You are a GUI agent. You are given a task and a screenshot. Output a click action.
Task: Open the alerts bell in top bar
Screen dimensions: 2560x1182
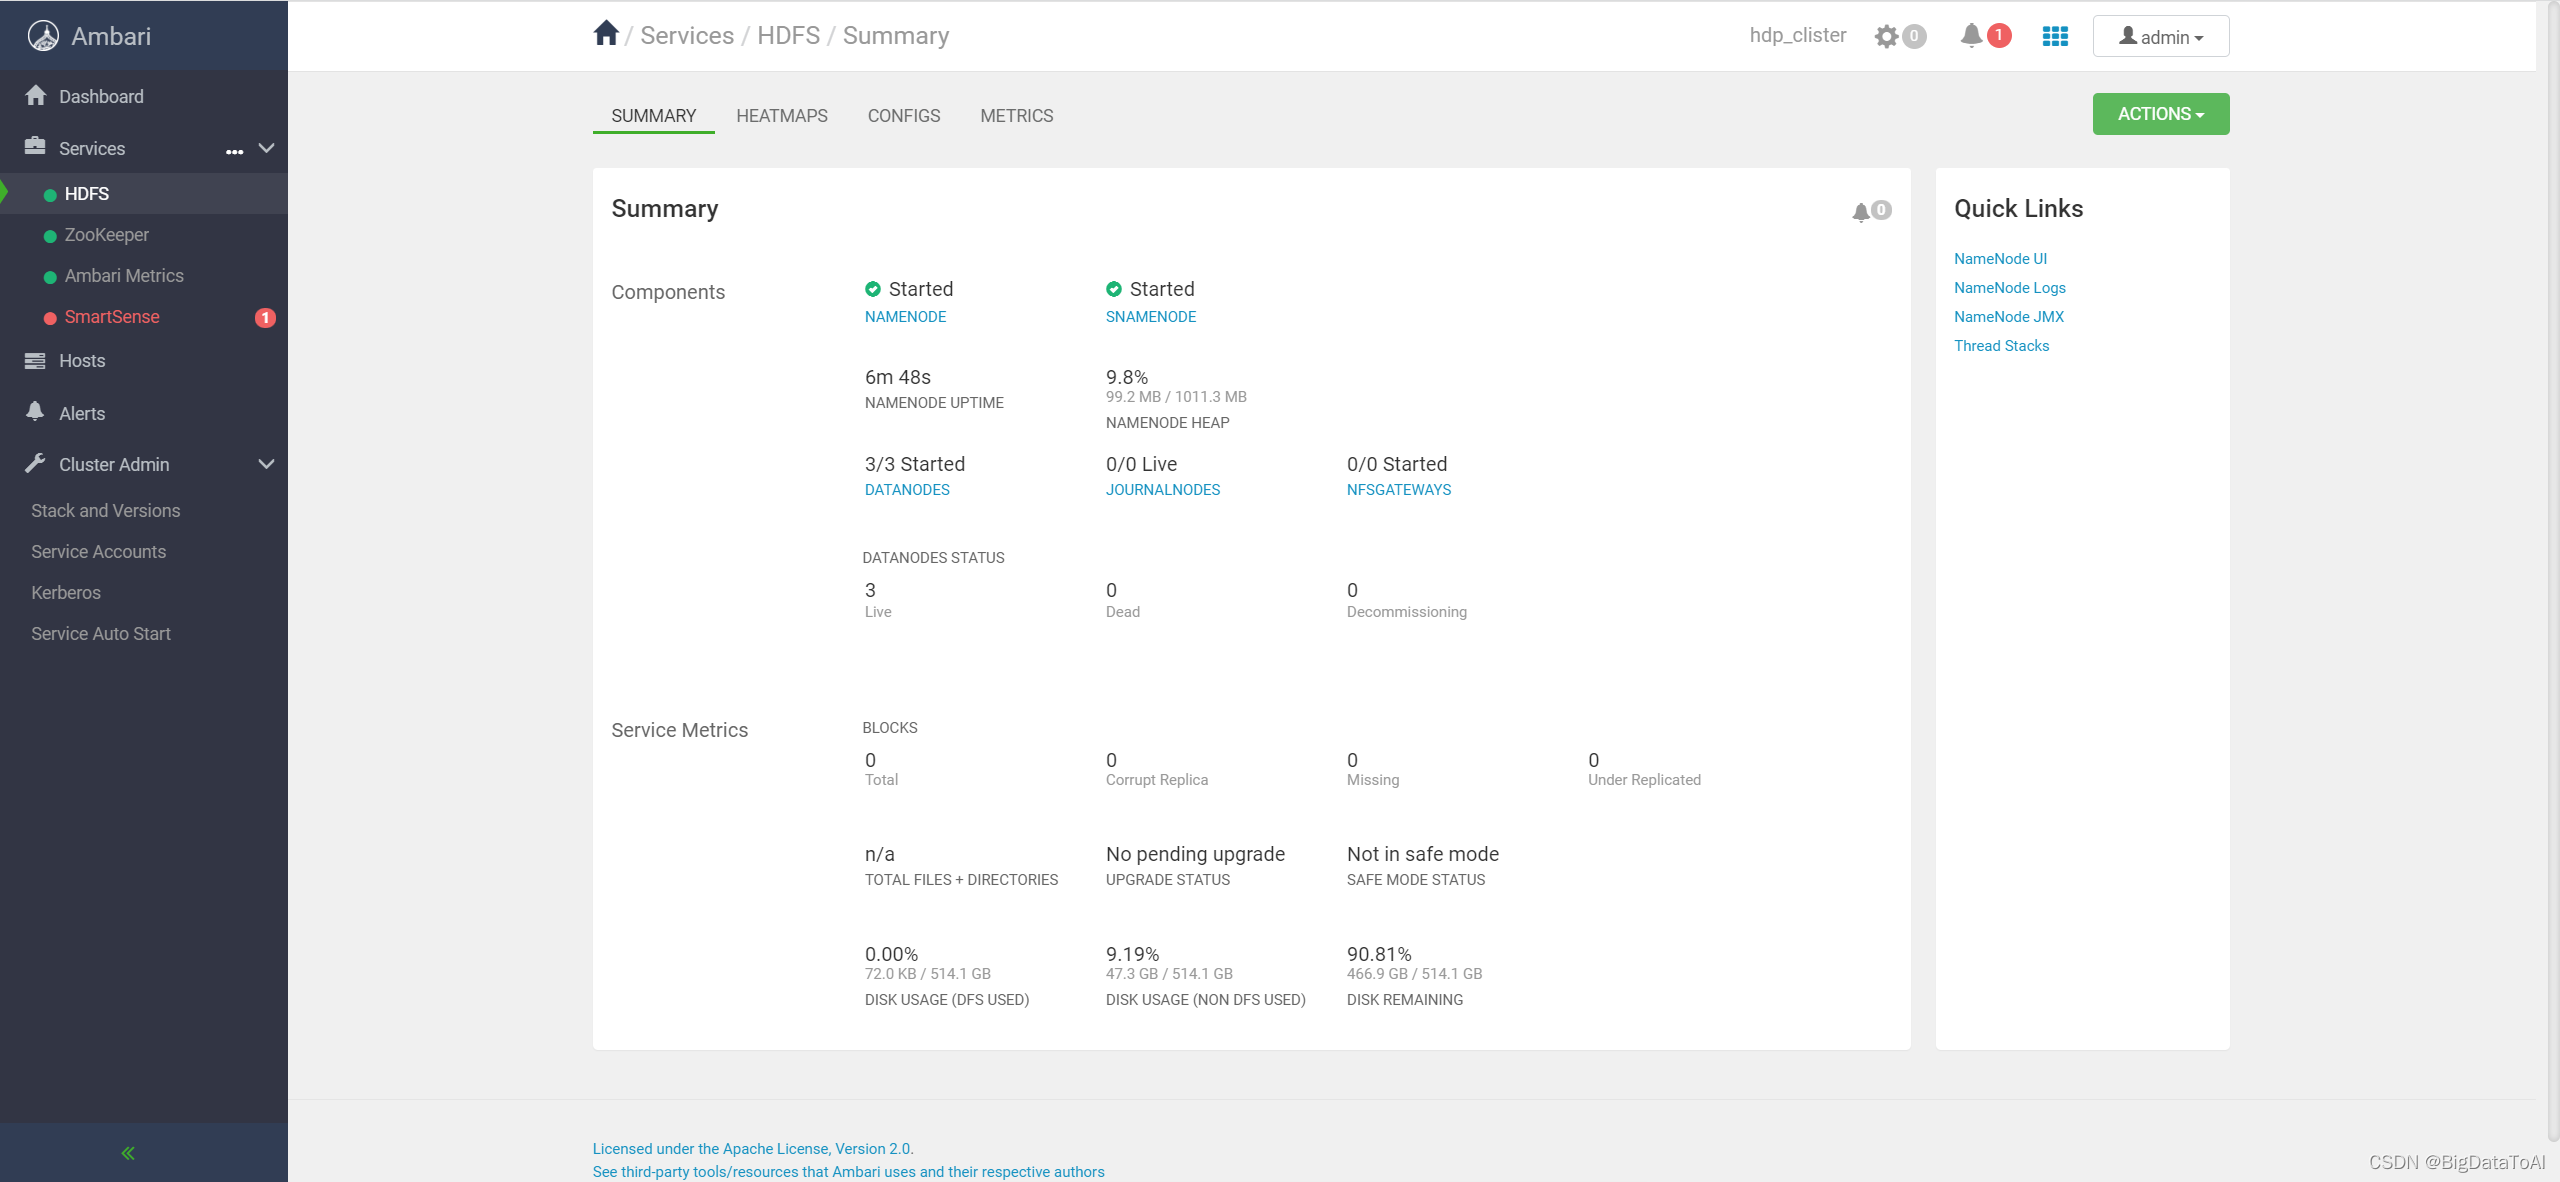click(1971, 36)
